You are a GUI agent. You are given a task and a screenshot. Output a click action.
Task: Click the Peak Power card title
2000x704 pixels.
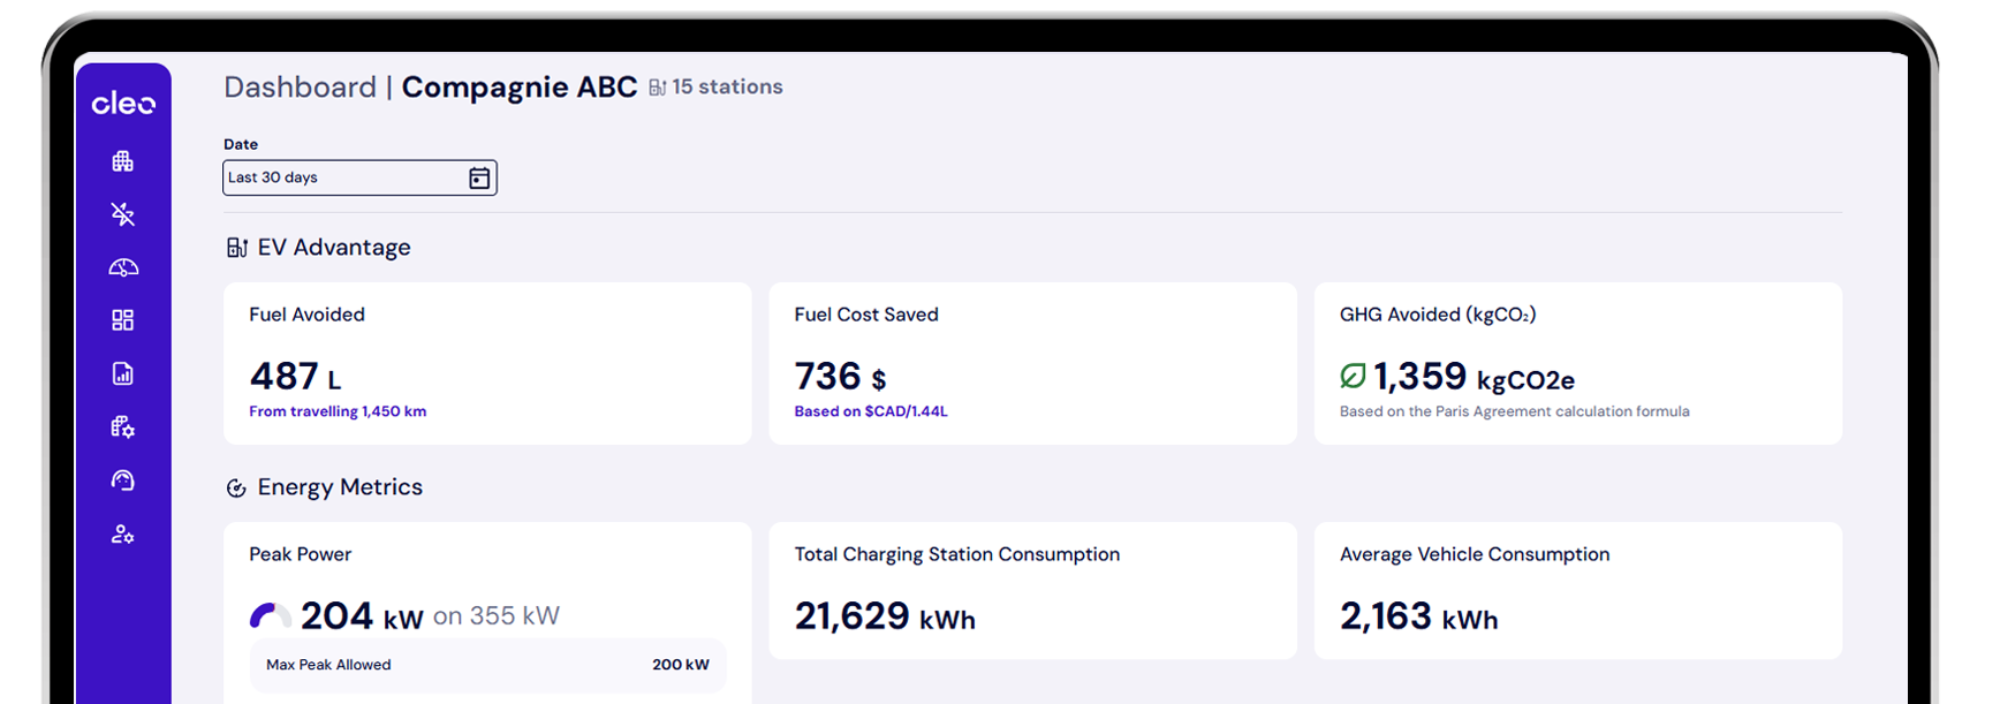(300, 554)
